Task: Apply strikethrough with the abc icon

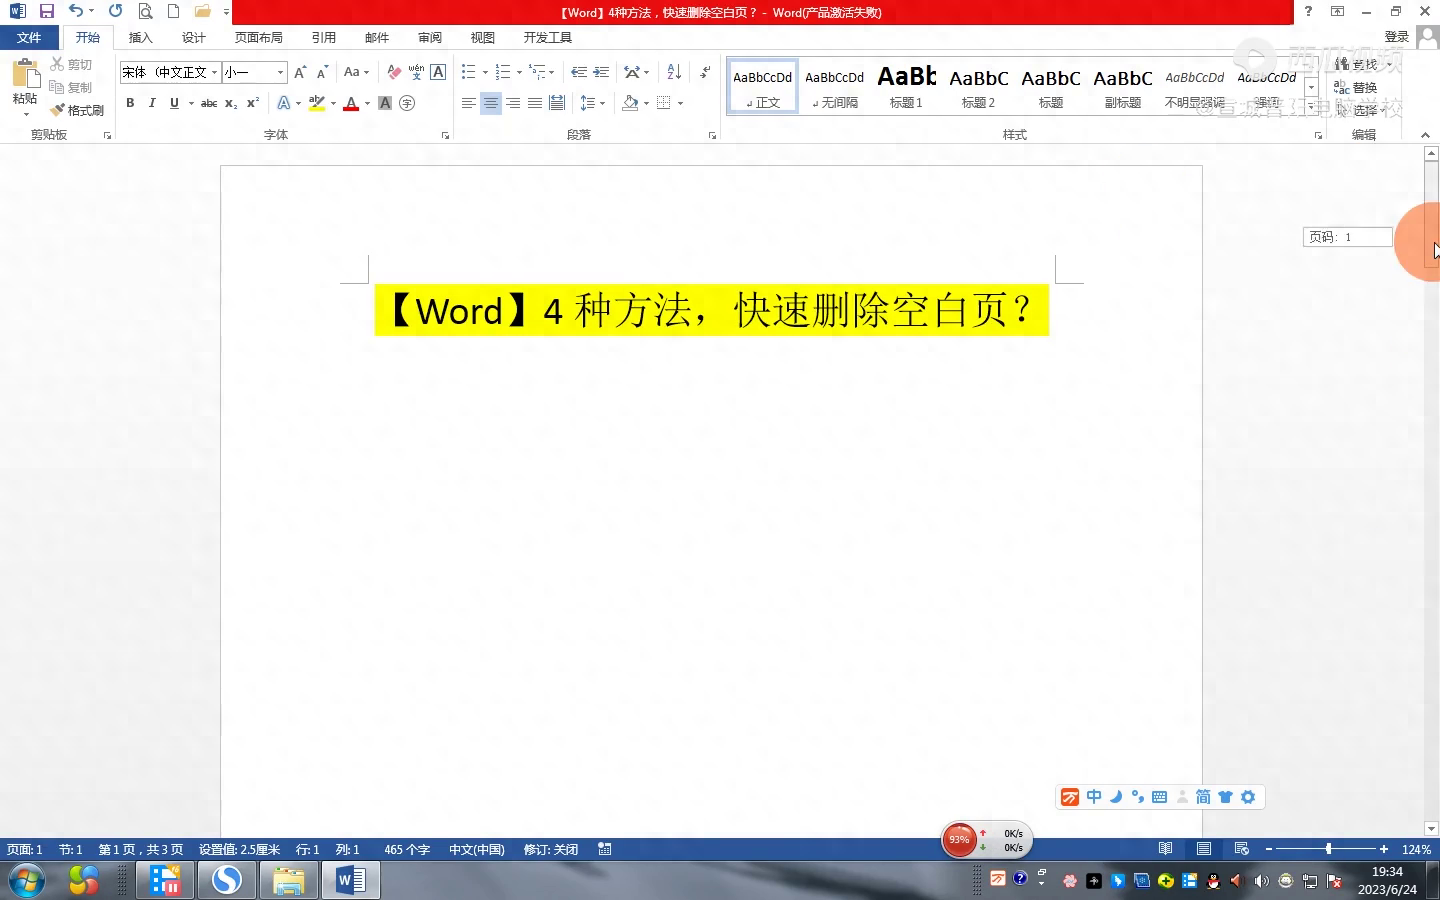Action: click(x=208, y=103)
